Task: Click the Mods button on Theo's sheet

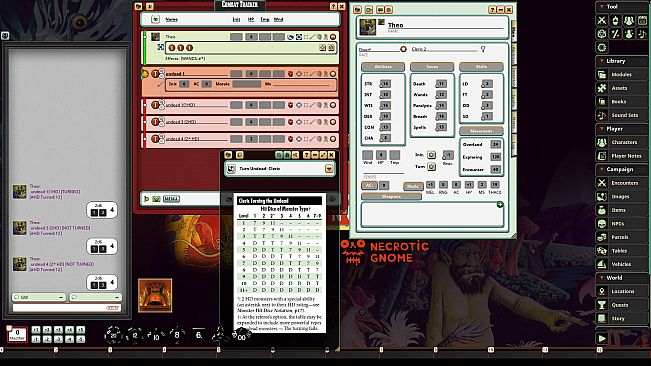Action: pyautogui.click(x=413, y=186)
